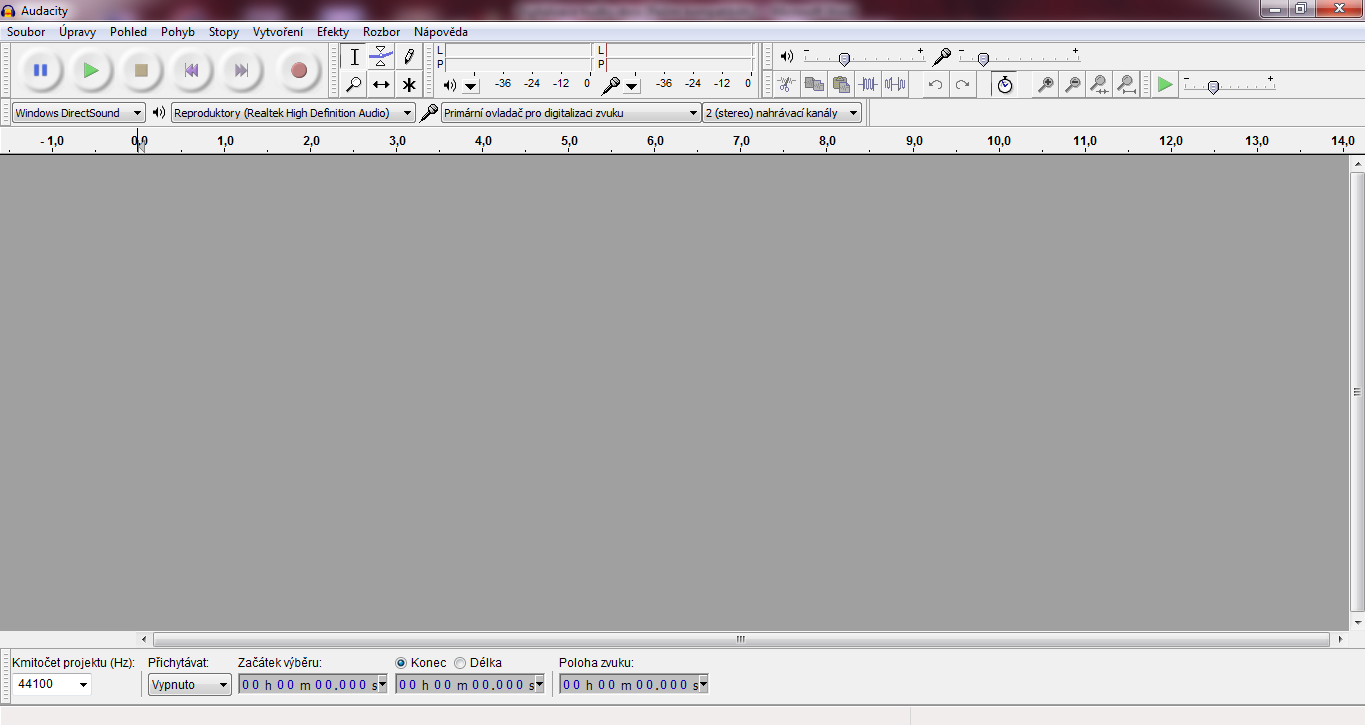
Task: Open the Reproduktory output device dropdown
Action: (x=293, y=113)
